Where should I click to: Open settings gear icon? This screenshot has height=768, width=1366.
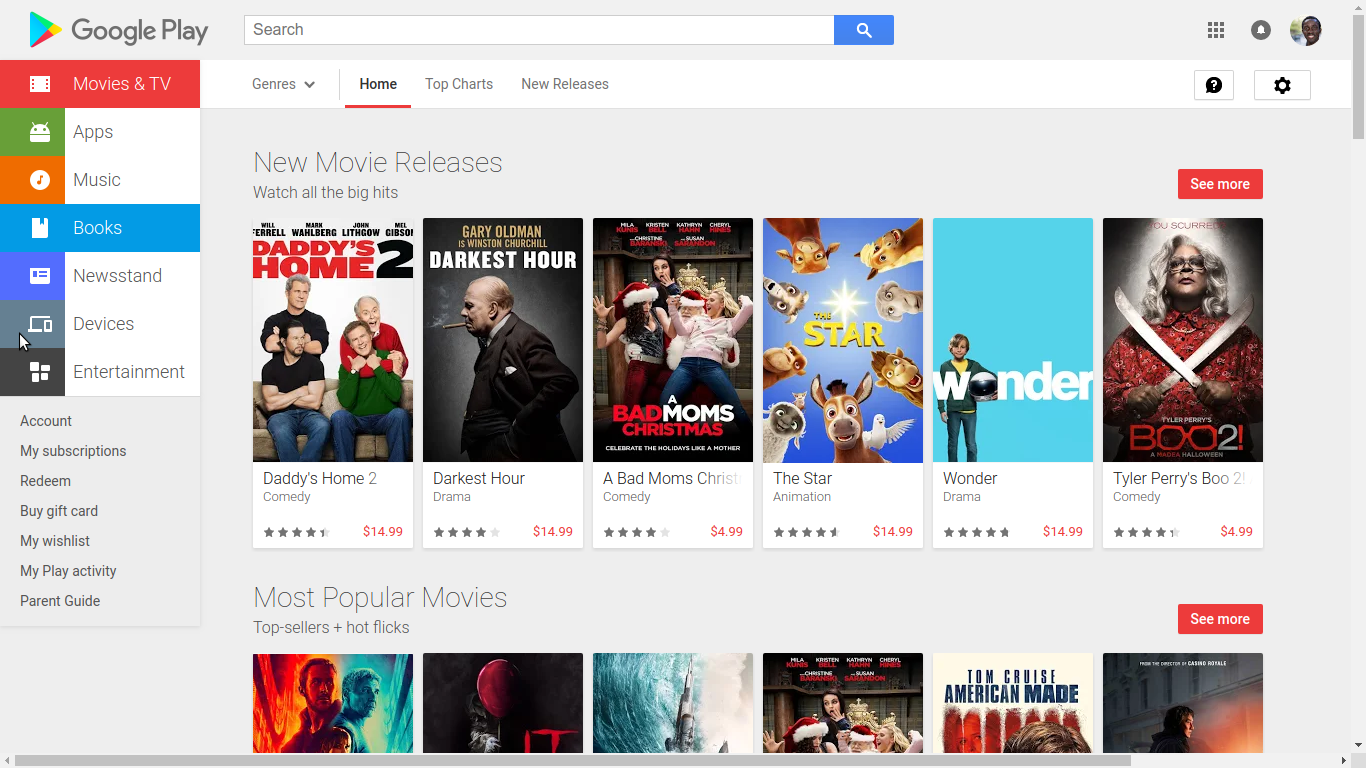(x=1282, y=85)
